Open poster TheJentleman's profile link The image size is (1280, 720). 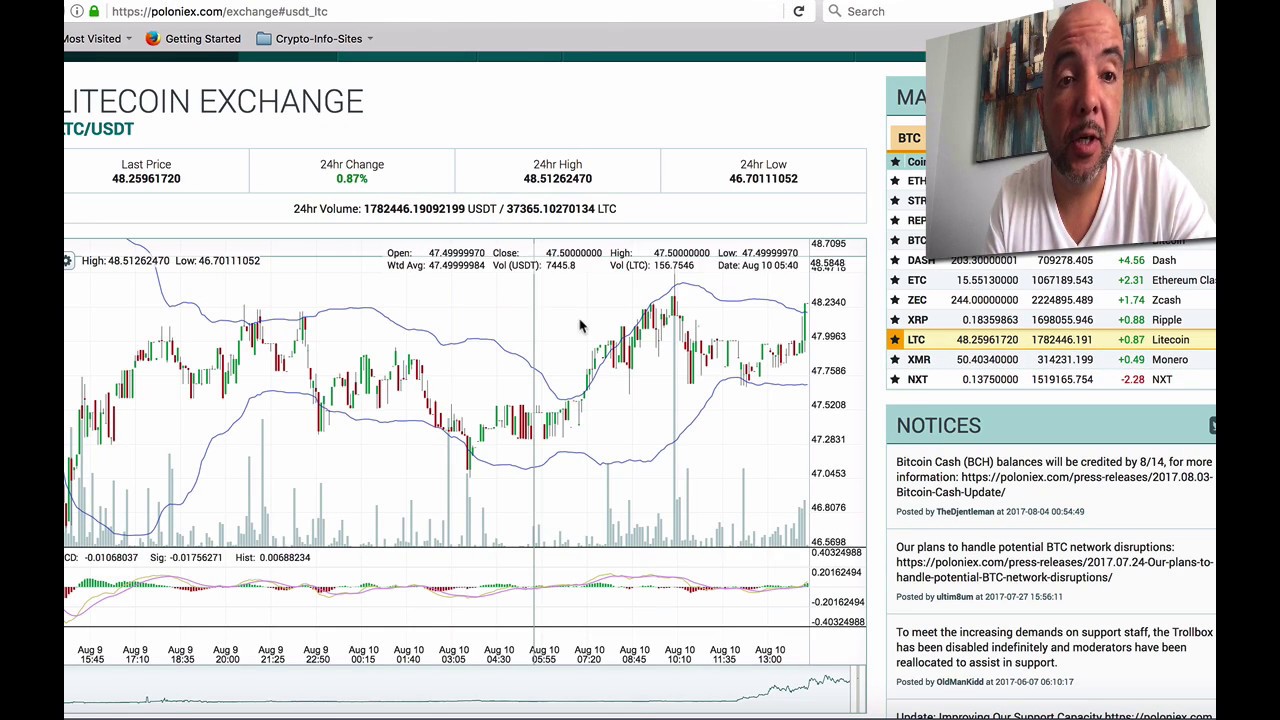tap(965, 512)
